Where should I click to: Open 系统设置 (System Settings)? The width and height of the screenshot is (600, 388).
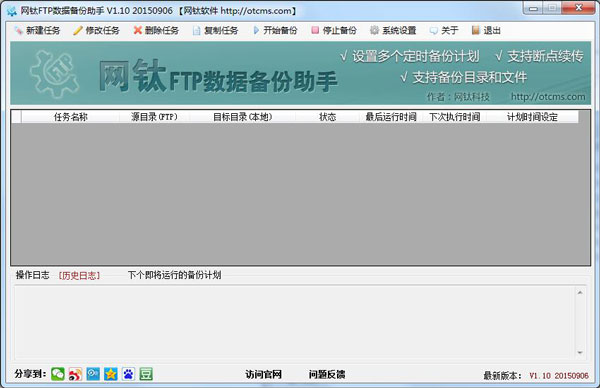[x=393, y=30]
